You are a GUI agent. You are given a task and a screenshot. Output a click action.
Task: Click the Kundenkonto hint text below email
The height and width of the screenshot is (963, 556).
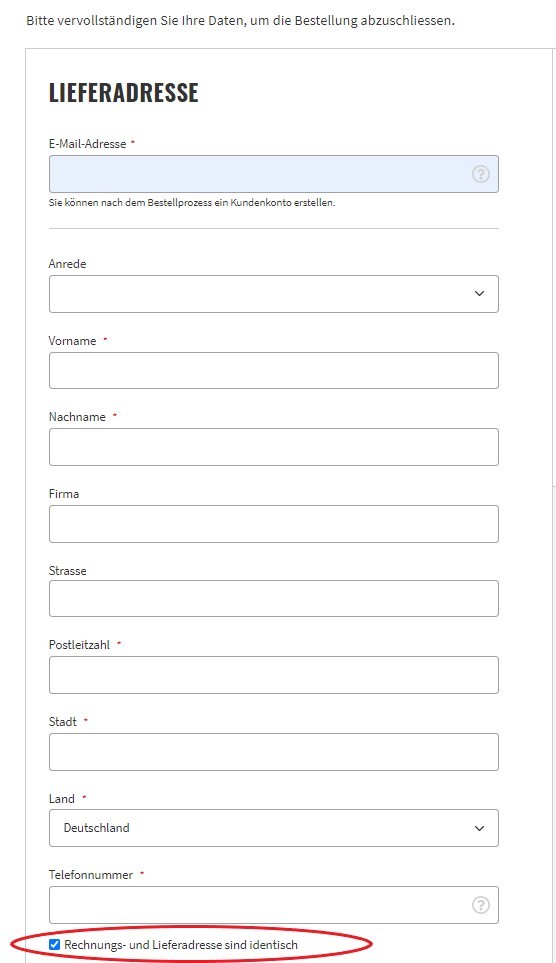[x=192, y=203]
